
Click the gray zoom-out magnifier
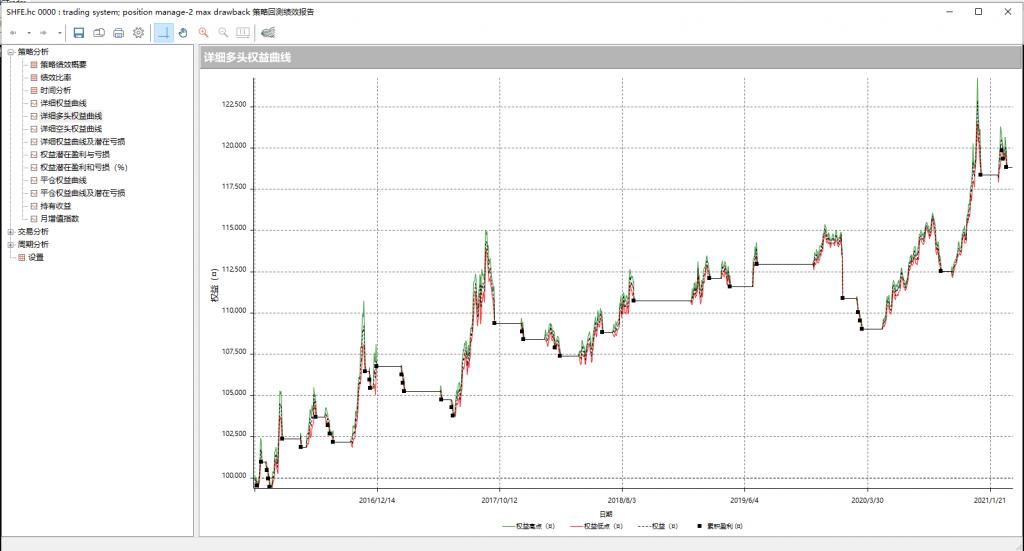223,33
